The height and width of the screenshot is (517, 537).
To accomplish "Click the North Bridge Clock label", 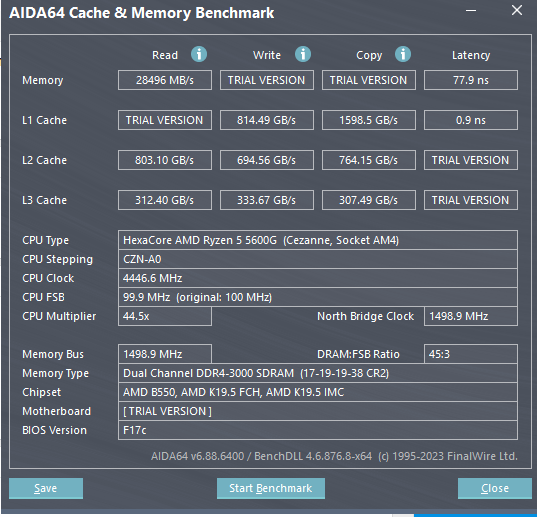I will (365, 316).
